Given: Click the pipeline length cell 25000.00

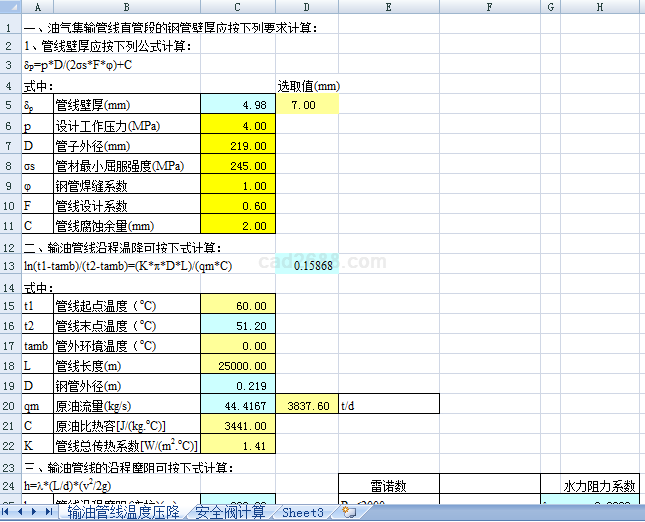Looking at the screenshot, I should click(237, 366).
